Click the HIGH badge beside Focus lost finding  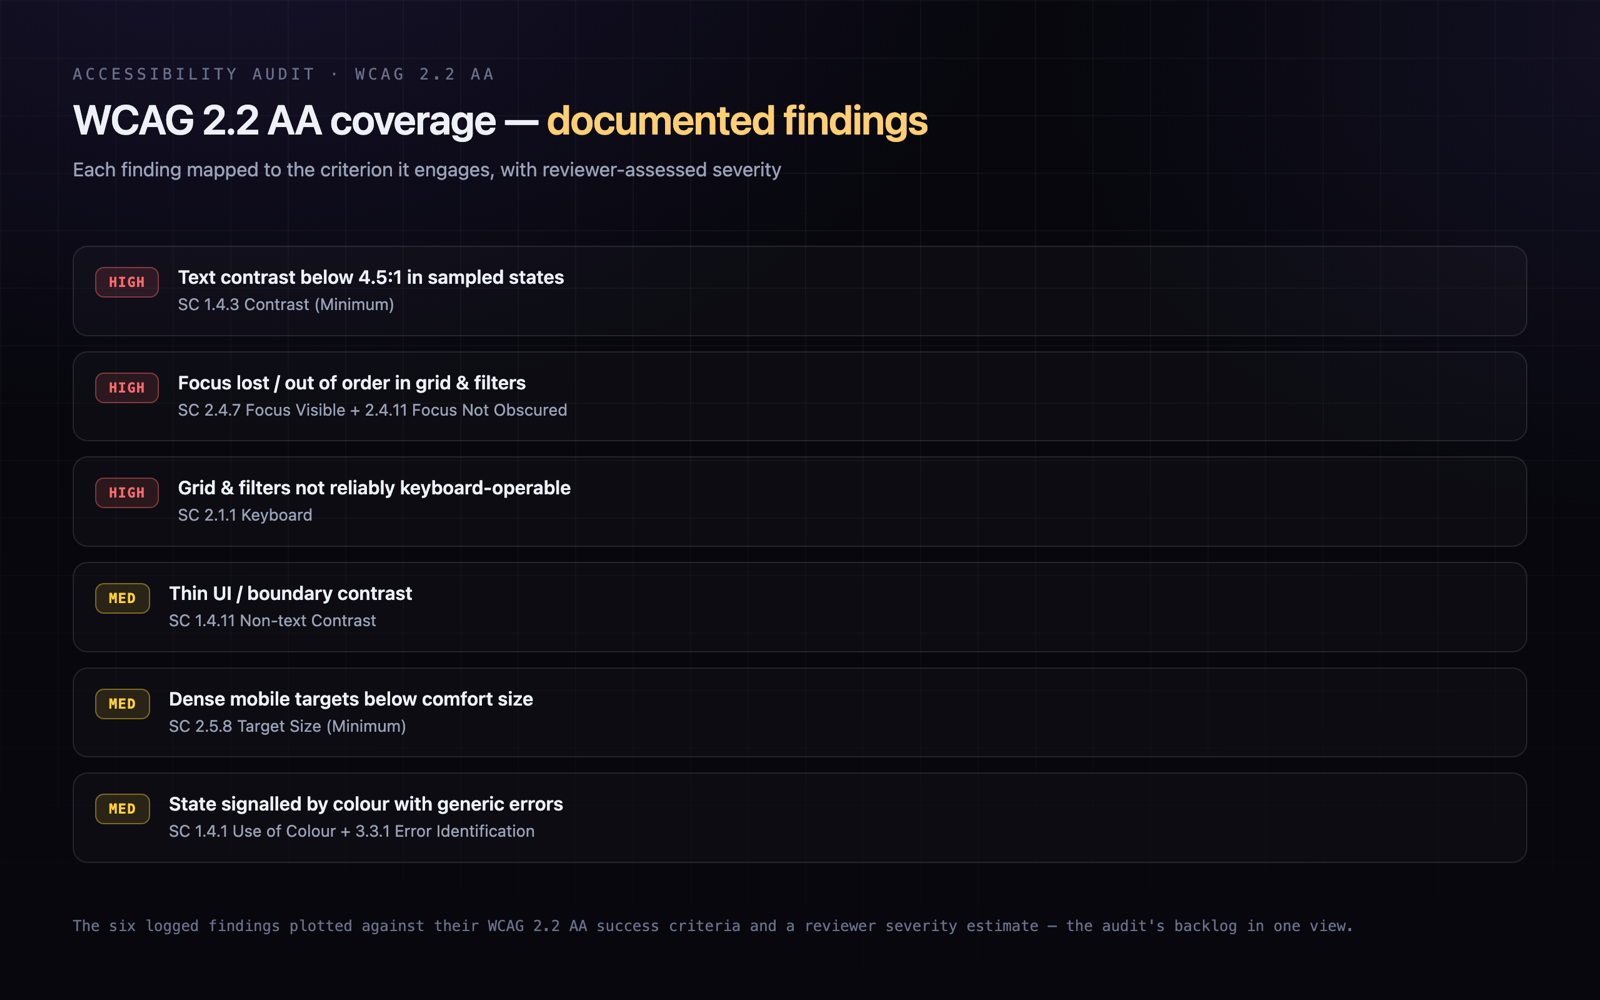tap(127, 387)
